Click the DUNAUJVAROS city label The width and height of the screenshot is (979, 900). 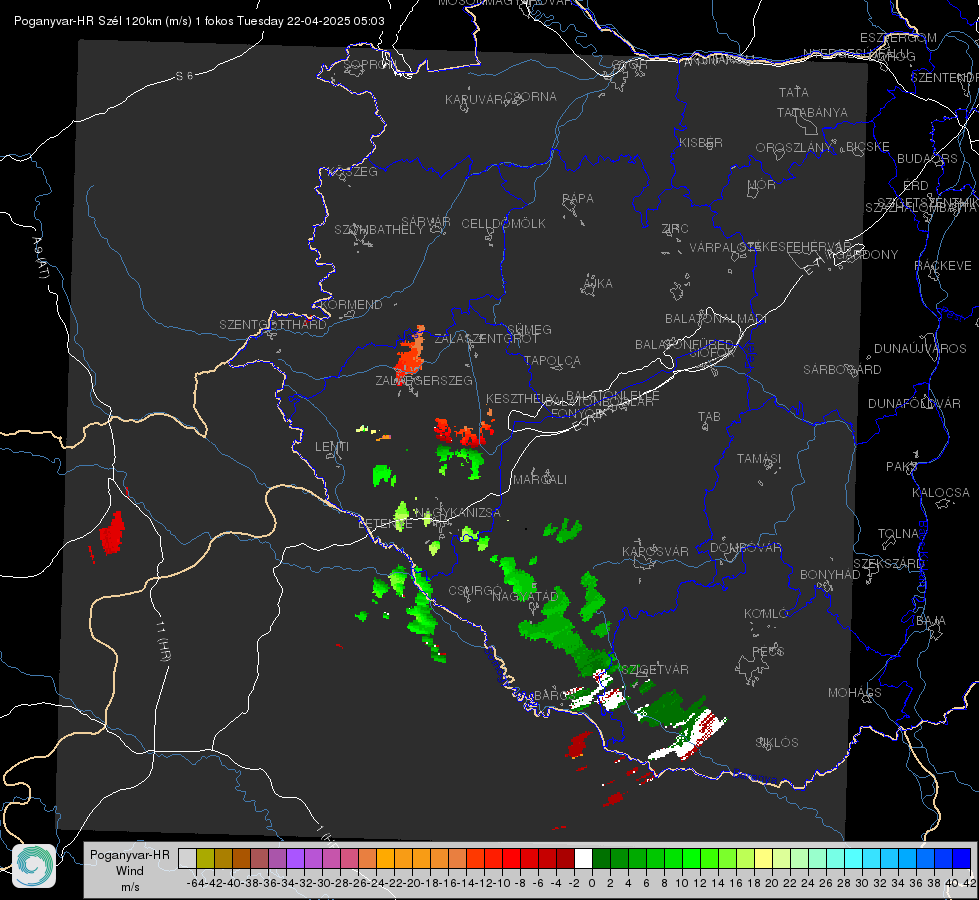(920, 349)
